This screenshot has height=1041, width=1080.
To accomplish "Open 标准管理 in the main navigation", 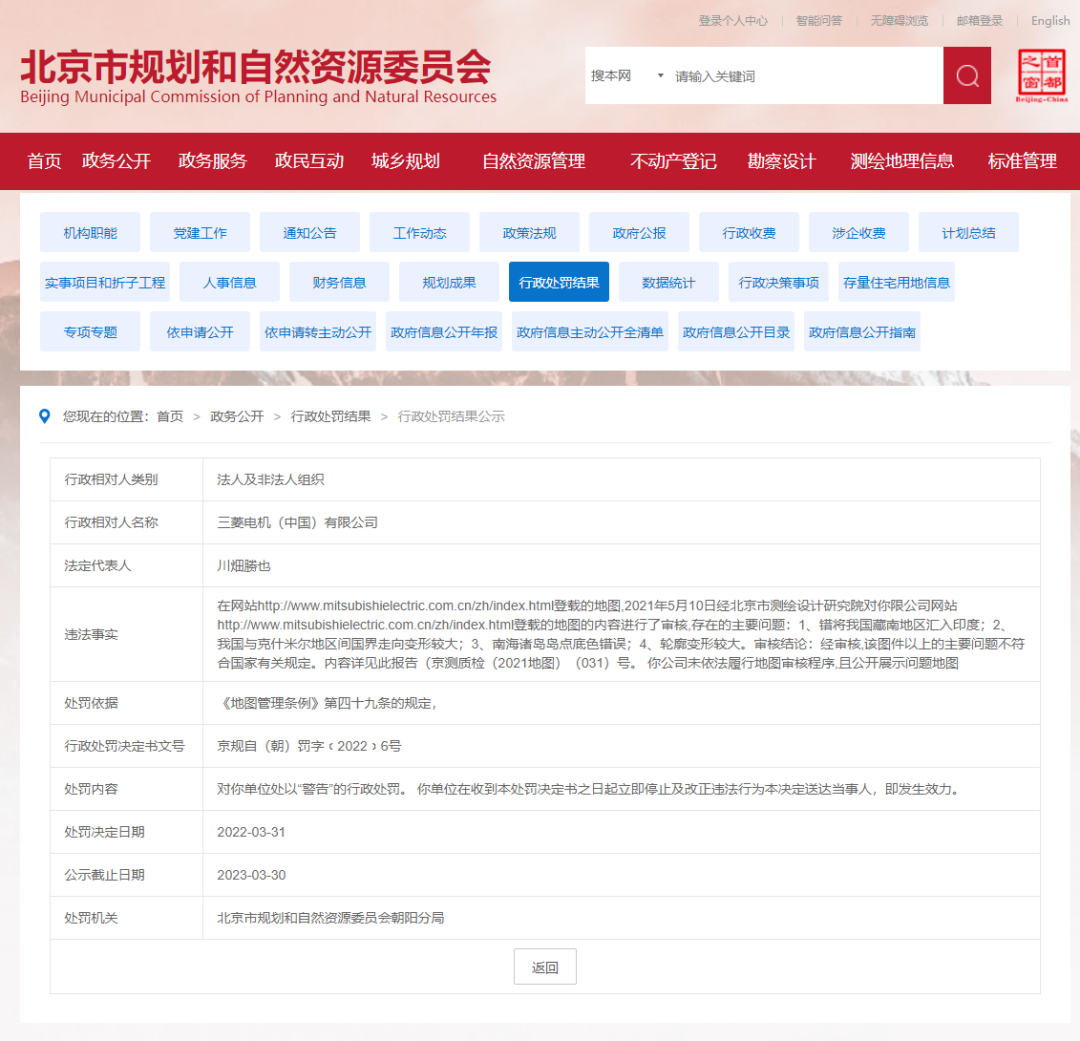I will [1022, 161].
